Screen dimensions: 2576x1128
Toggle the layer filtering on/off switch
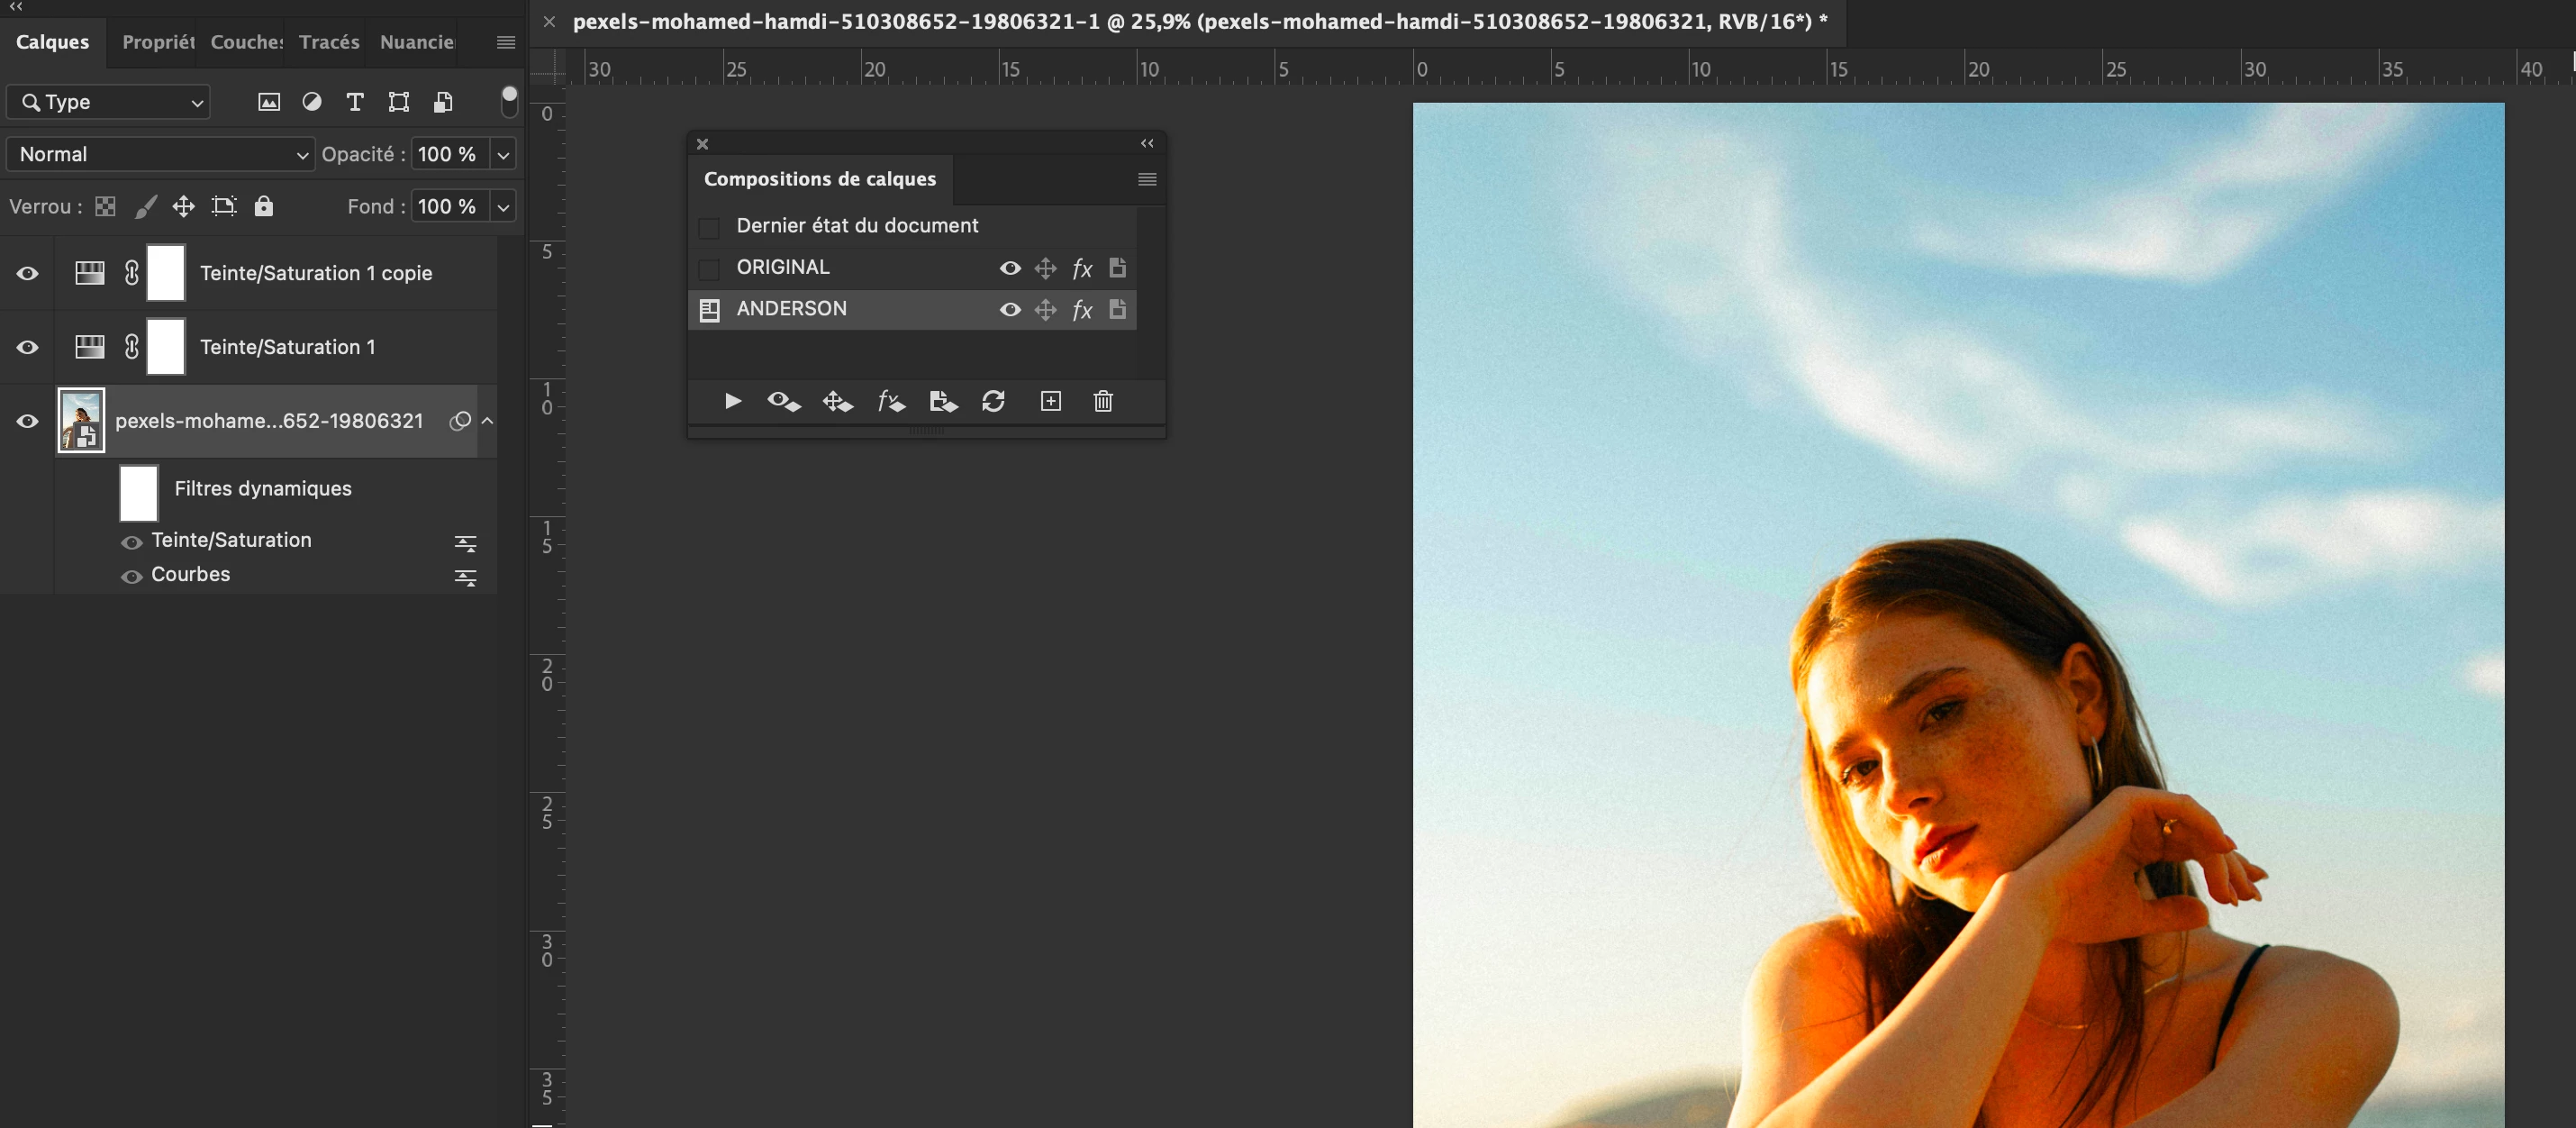click(x=509, y=101)
